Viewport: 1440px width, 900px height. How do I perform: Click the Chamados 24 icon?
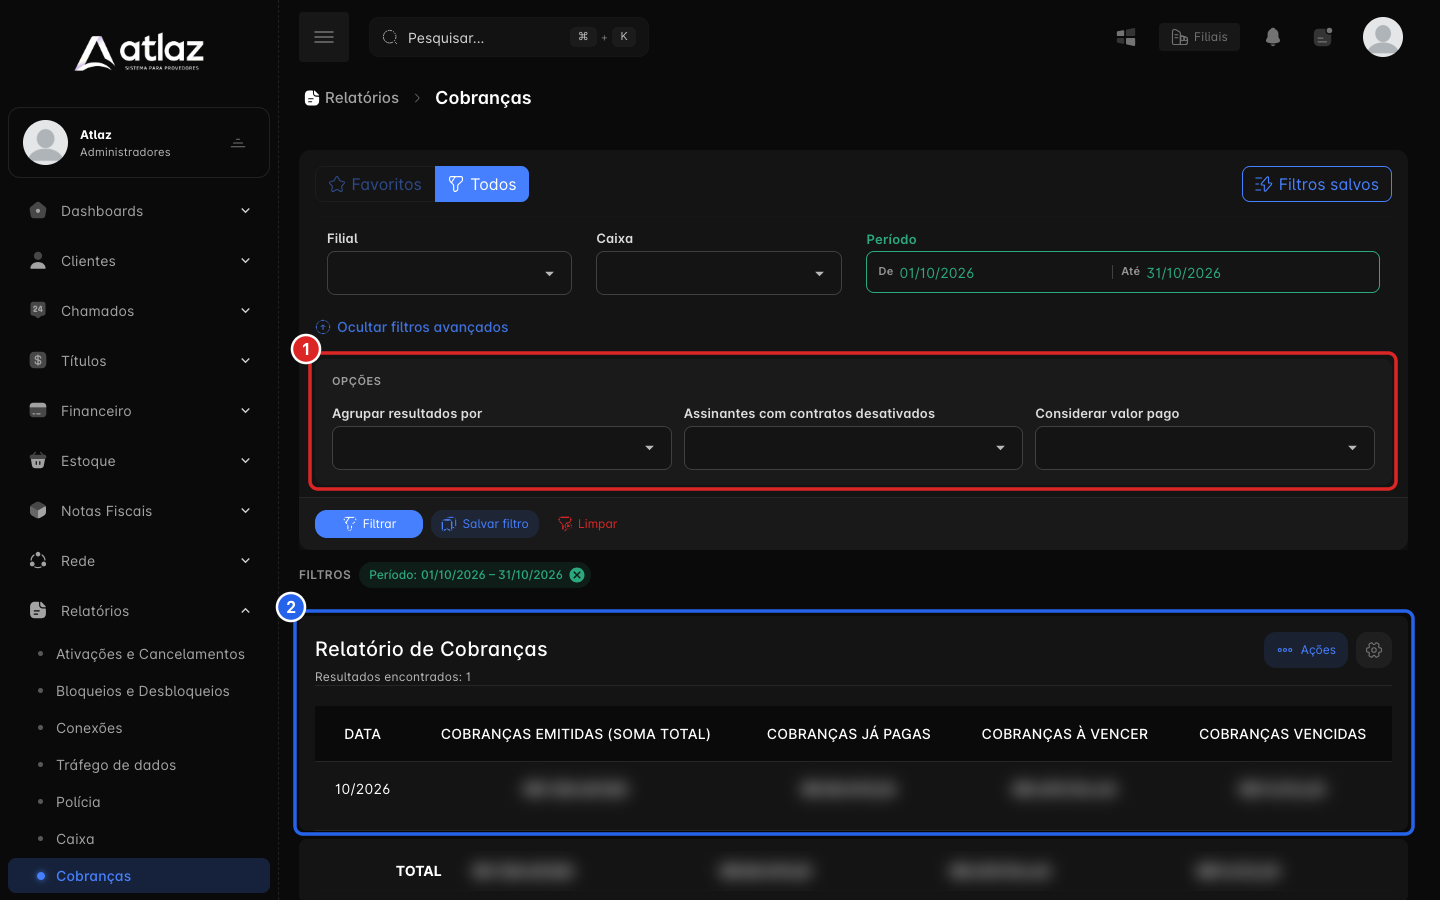coord(38,310)
